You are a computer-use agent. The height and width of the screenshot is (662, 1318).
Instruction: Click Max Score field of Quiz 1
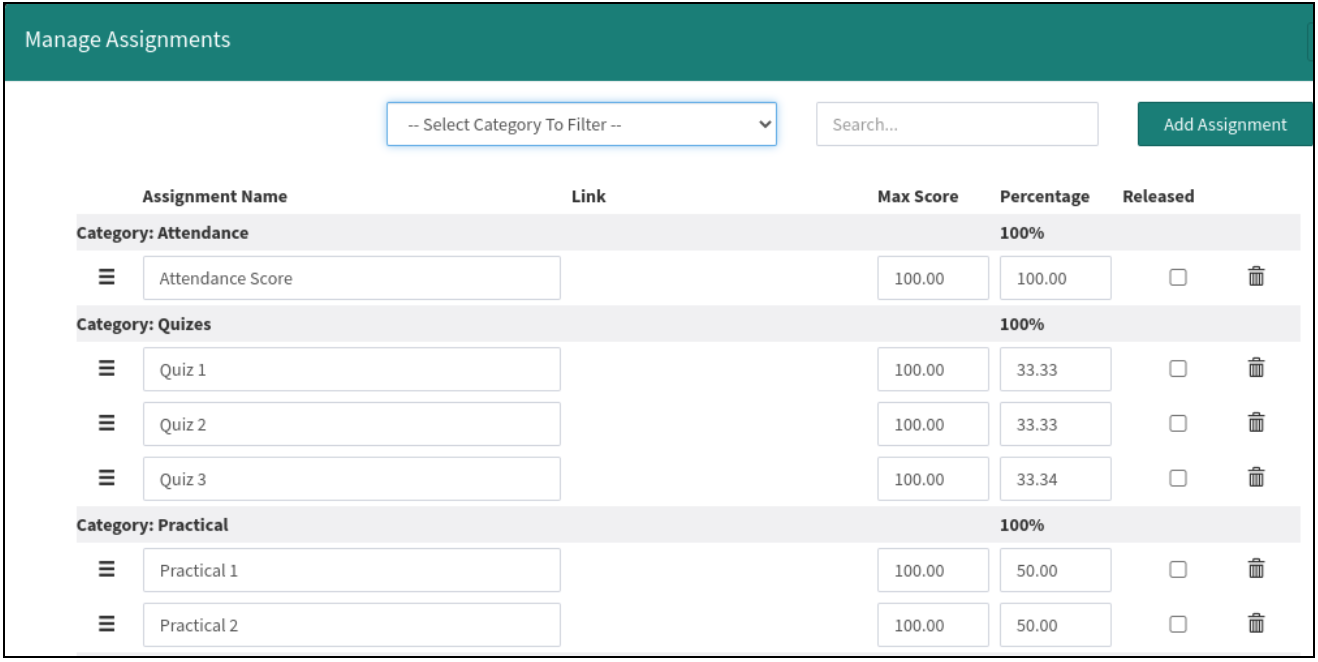point(933,369)
